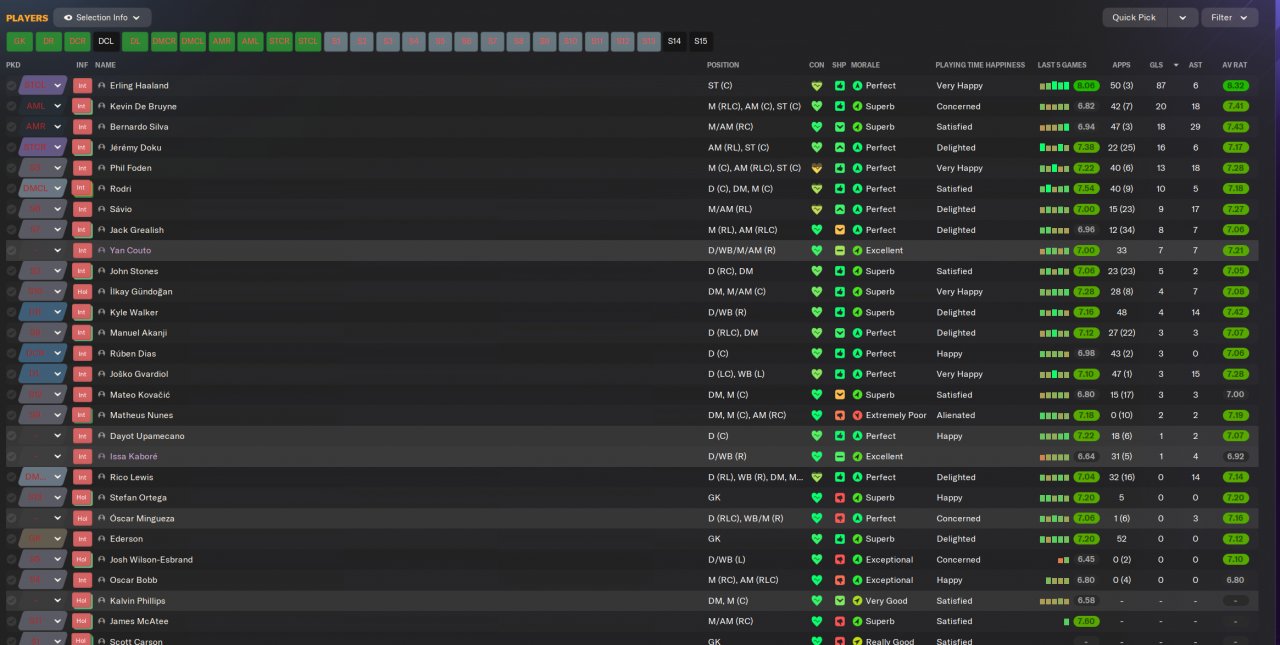Open the Selection Info dropdown

(102, 18)
